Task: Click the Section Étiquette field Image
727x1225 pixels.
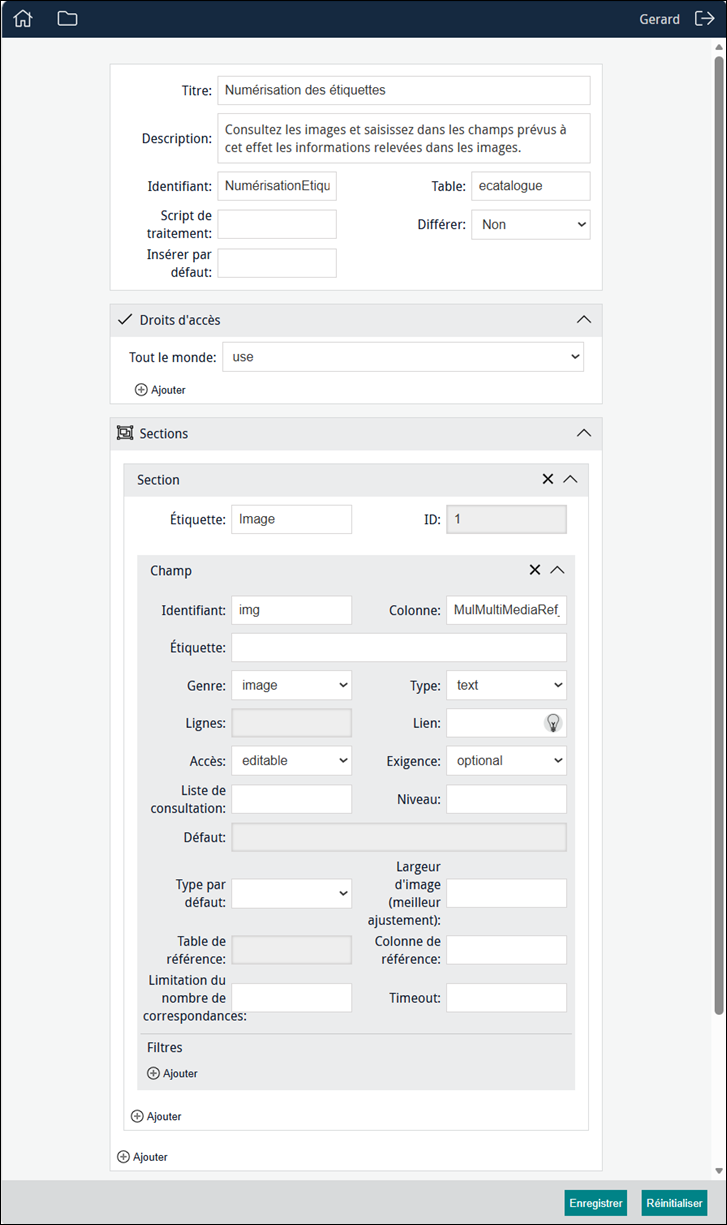Action: coord(291,519)
